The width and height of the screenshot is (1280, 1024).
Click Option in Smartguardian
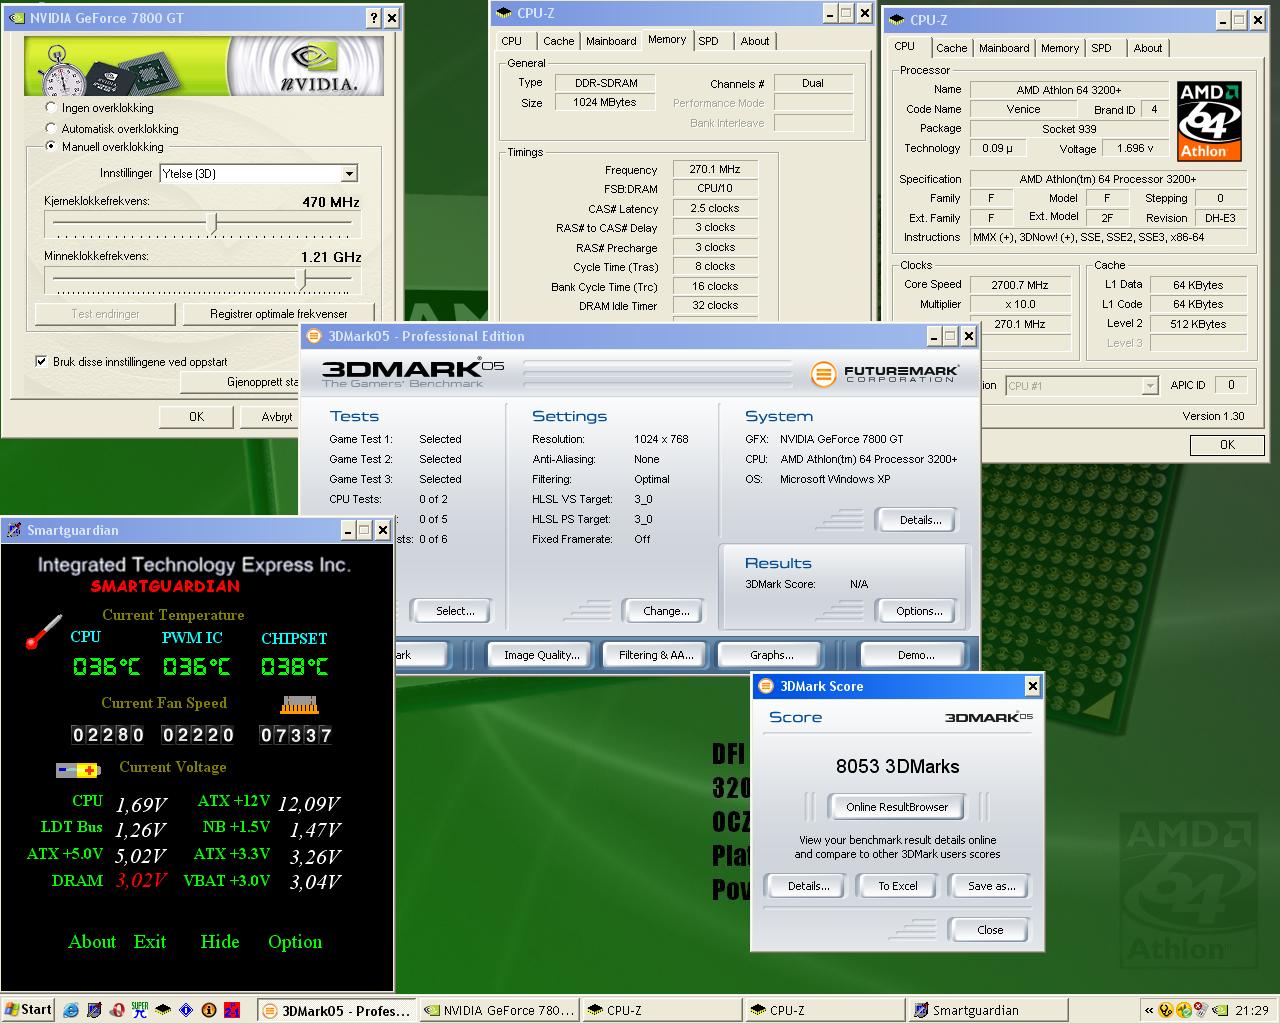click(x=295, y=942)
